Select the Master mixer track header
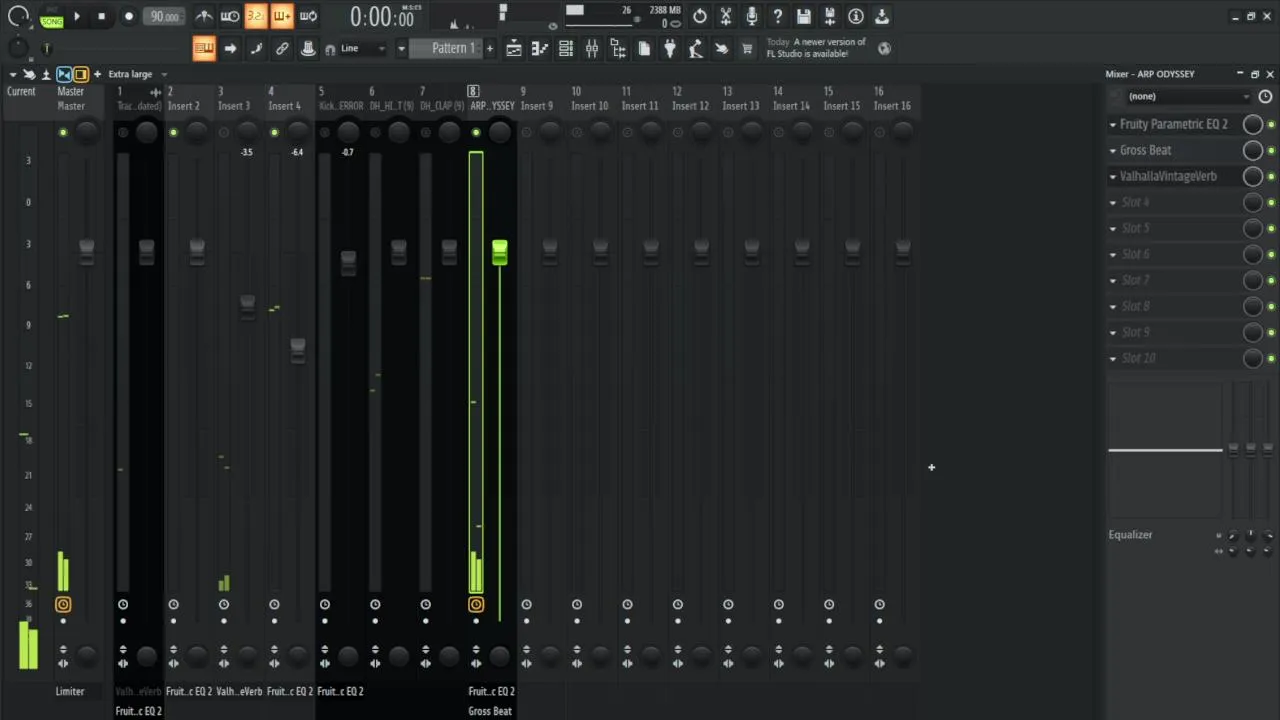The width and height of the screenshot is (1280, 720). [71, 98]
